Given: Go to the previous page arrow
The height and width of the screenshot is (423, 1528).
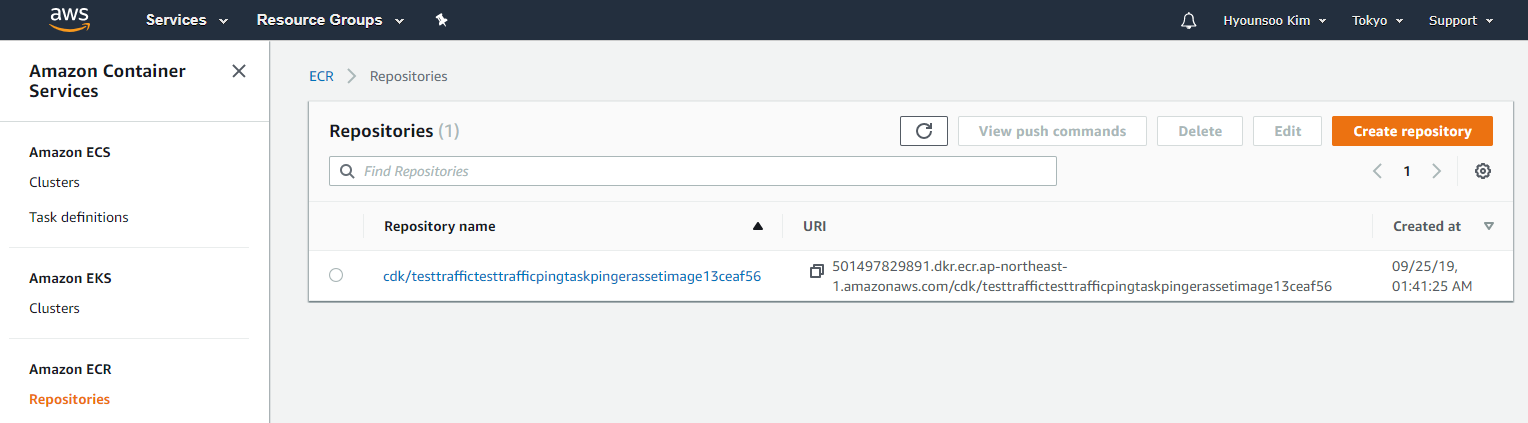Looking at the screenshot, I should (x=1377, y=171).
